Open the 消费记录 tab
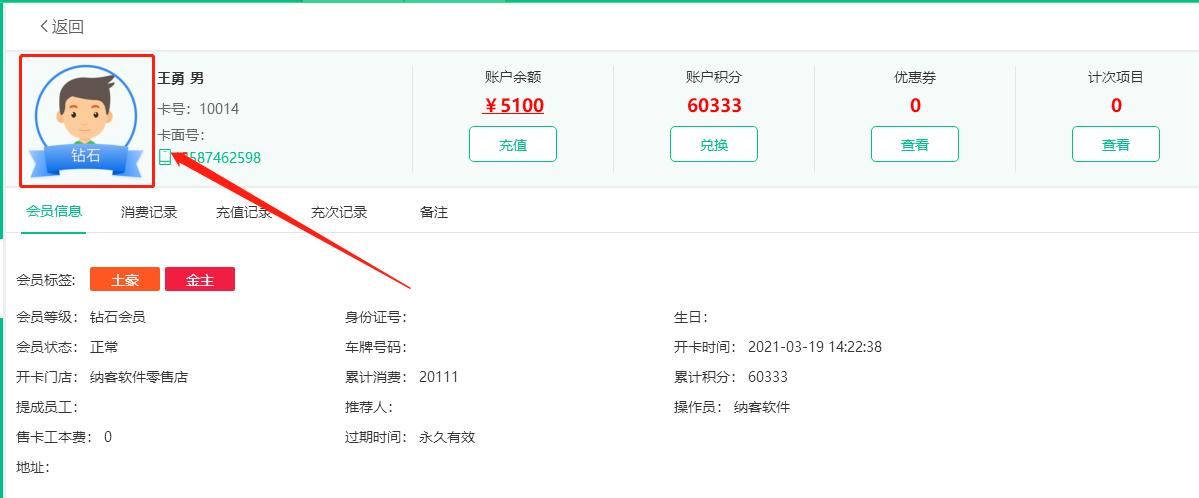Viewport: 1199px width, 498px height. [149, 212]
